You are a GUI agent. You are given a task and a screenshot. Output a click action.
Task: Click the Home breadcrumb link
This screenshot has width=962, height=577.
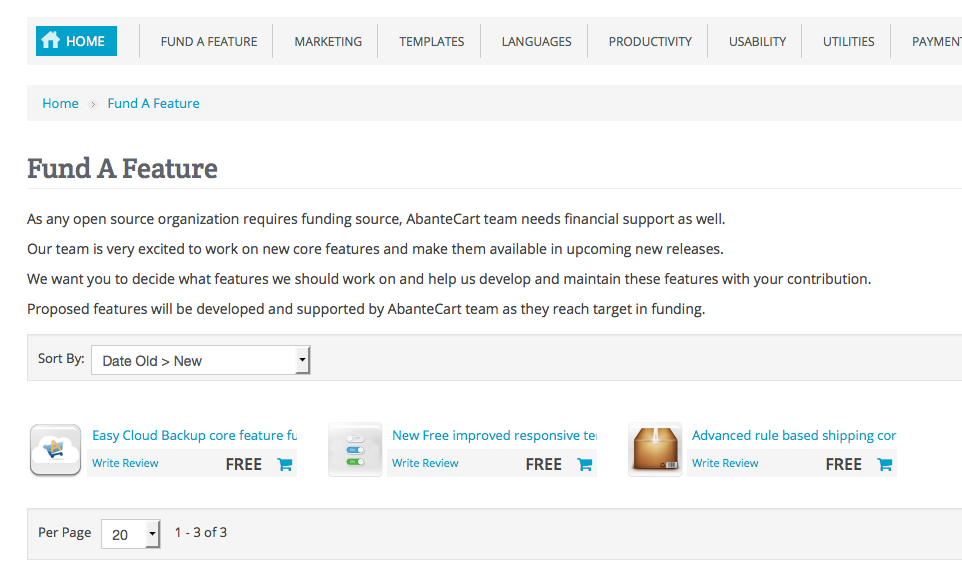tap(60, 103)
